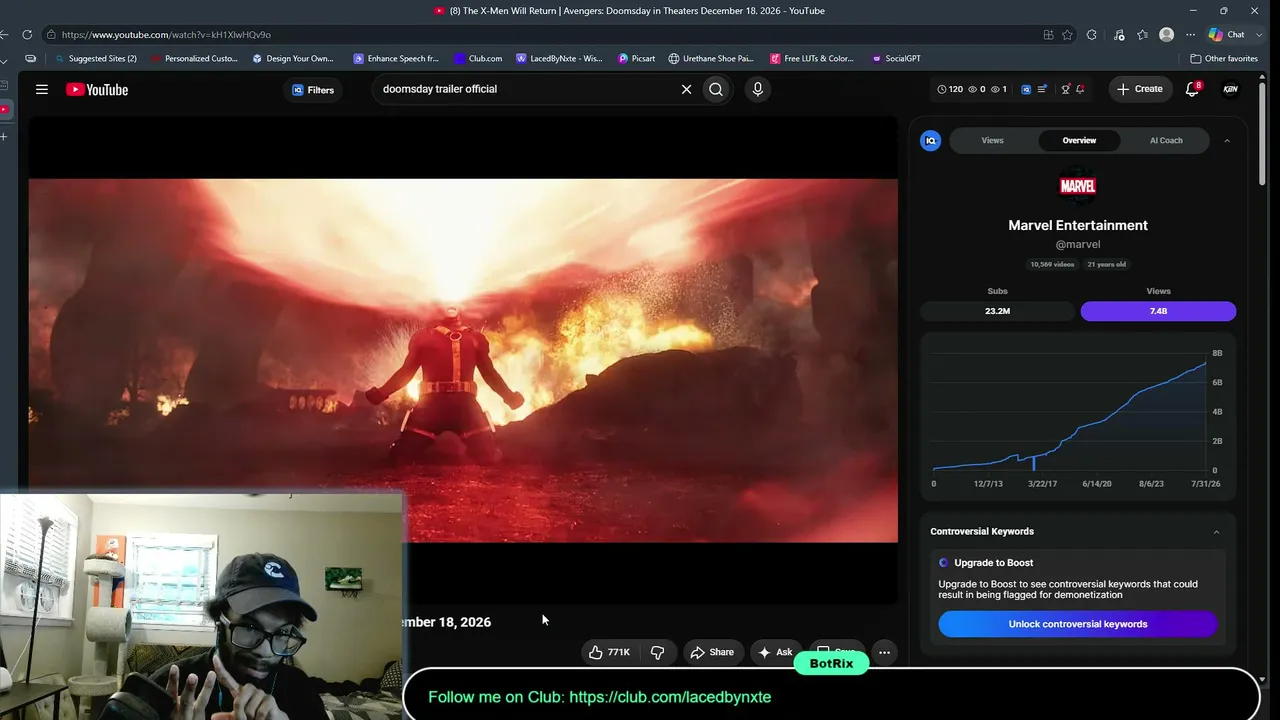Image resolution: width=1280 pixels, height=720 pixels.
Task: Open browser settings and more menu
Action: click(x=1190, y=35)
